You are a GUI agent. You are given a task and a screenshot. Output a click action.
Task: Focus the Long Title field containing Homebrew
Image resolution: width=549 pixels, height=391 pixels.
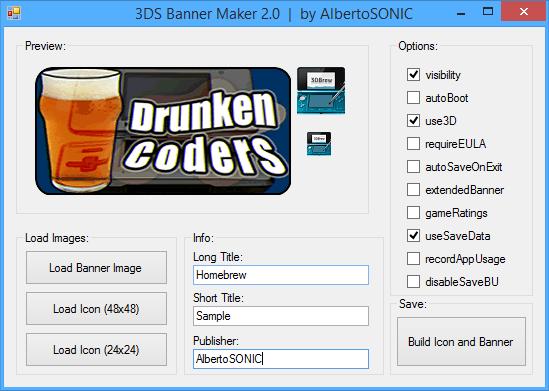point(281,275)
